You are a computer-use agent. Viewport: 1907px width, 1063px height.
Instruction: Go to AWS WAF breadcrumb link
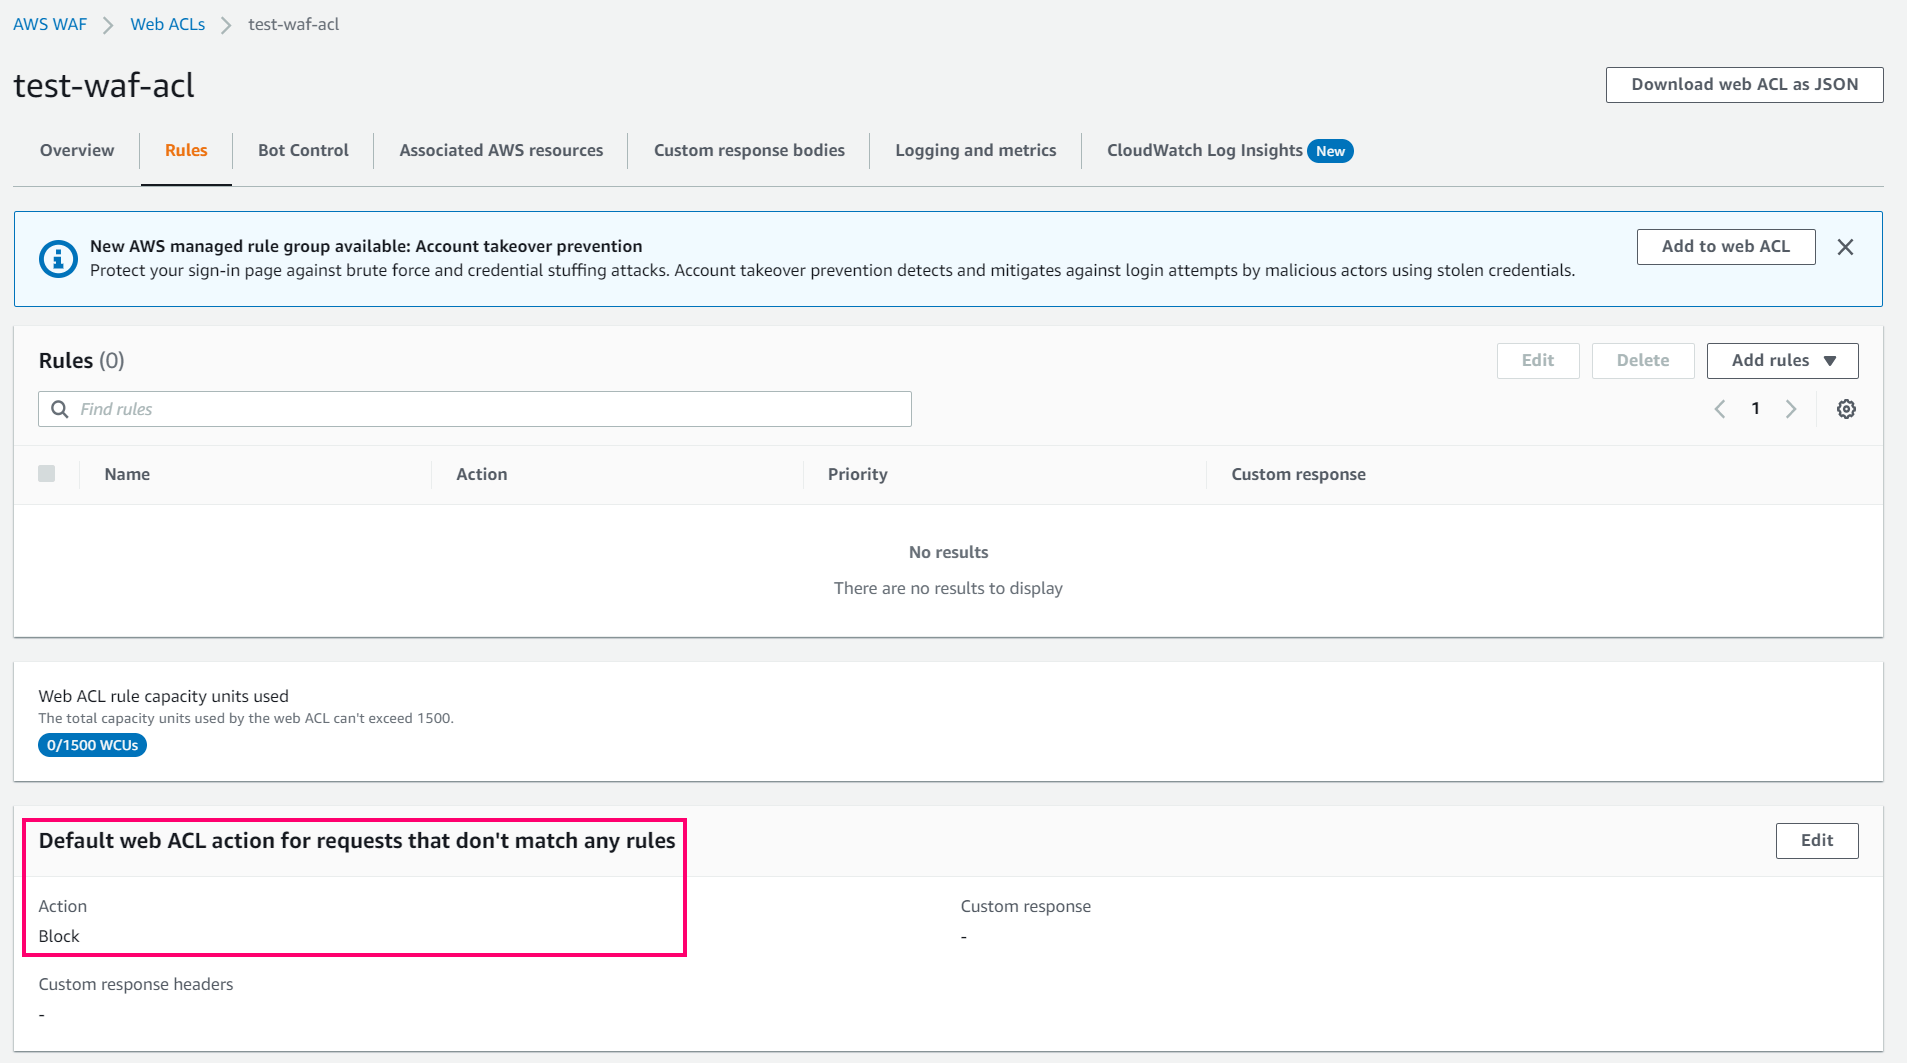(x=50, y=24)
